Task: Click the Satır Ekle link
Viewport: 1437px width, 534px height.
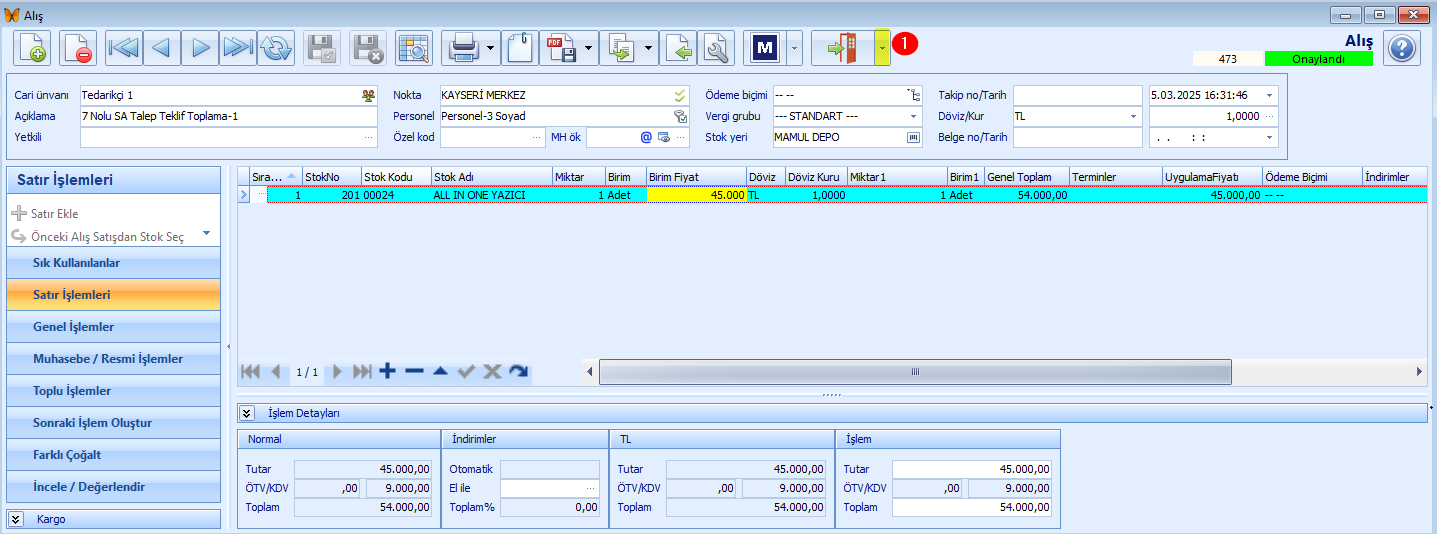Action: coord(54,214)
